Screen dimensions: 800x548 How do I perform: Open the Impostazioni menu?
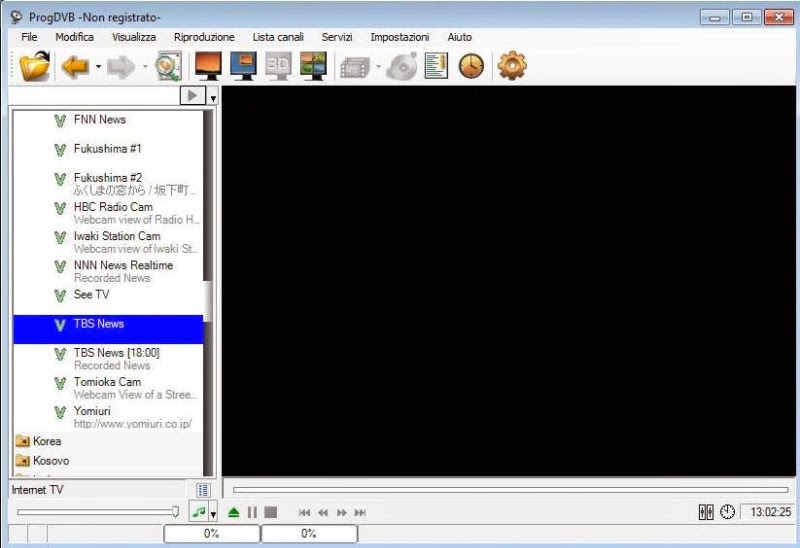tap(399, 37)
